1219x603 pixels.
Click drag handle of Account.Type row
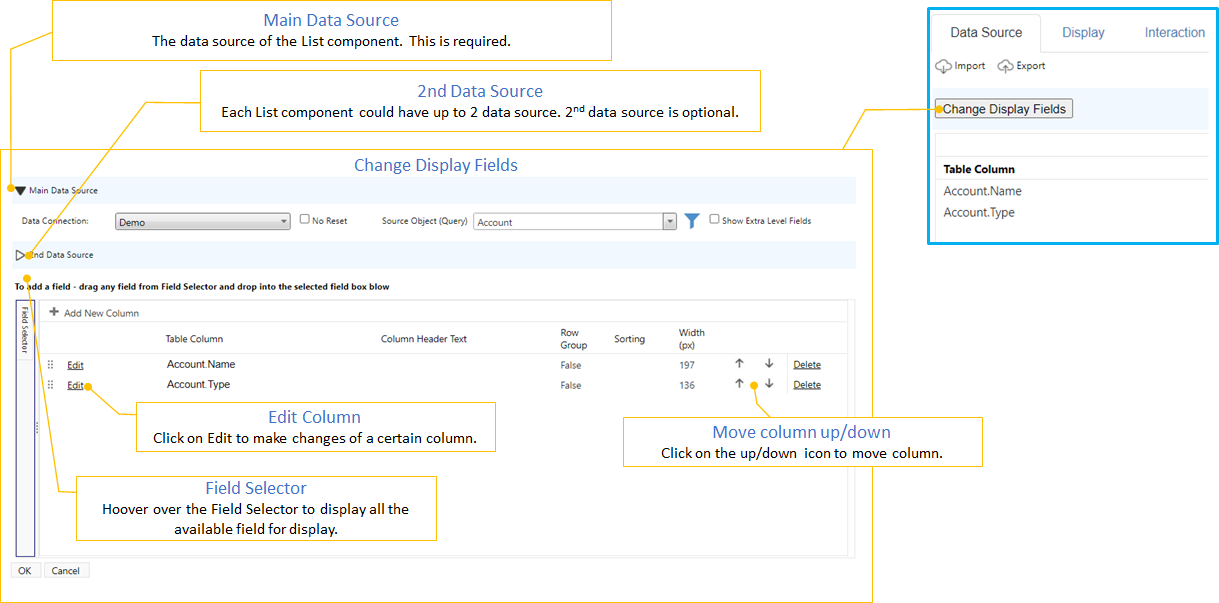click(51, 385)
